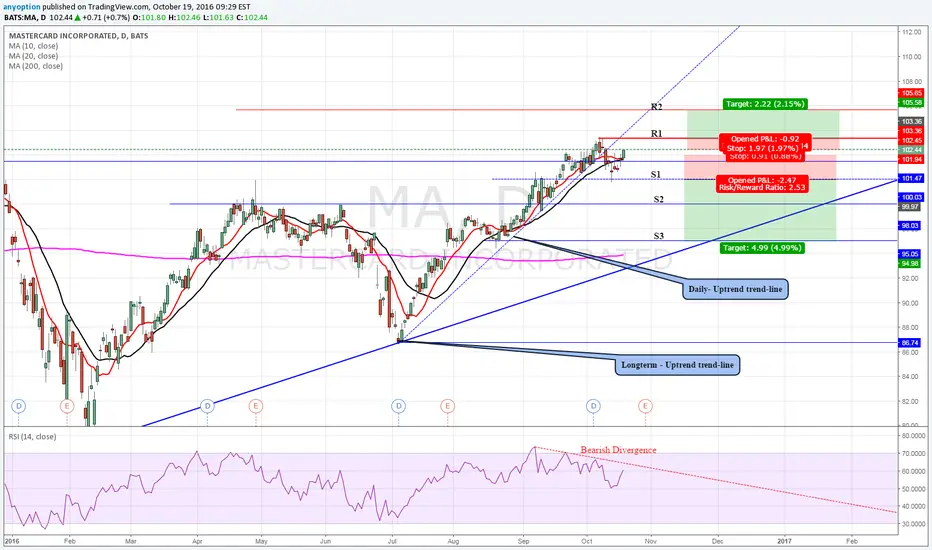Select the blue 100.03 price tag
The height and width of the screenshot is (550, 932).
pos(911,197)
